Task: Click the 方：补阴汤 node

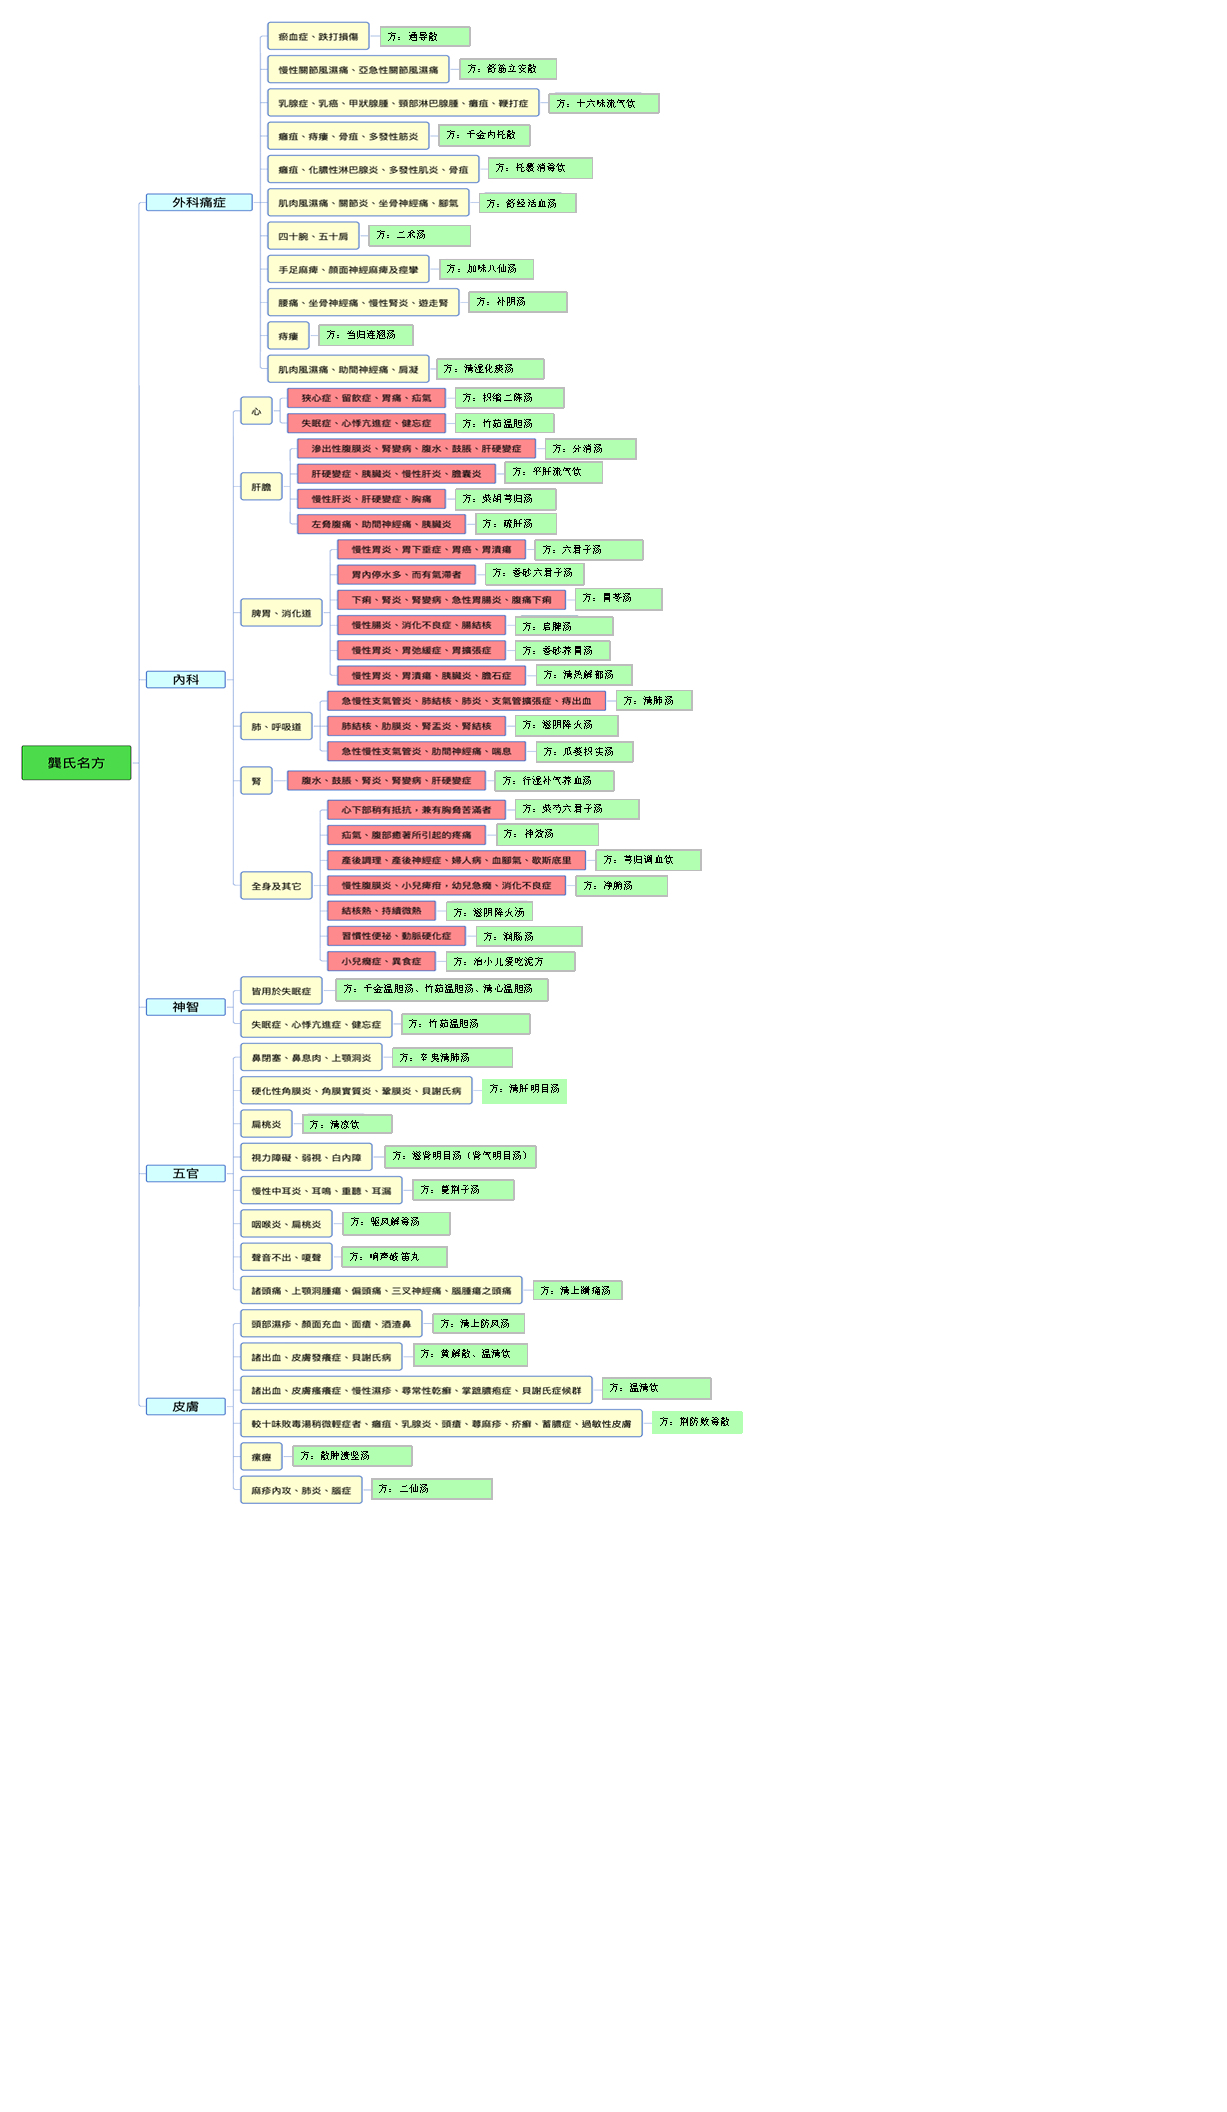Action: coord(518,302)
